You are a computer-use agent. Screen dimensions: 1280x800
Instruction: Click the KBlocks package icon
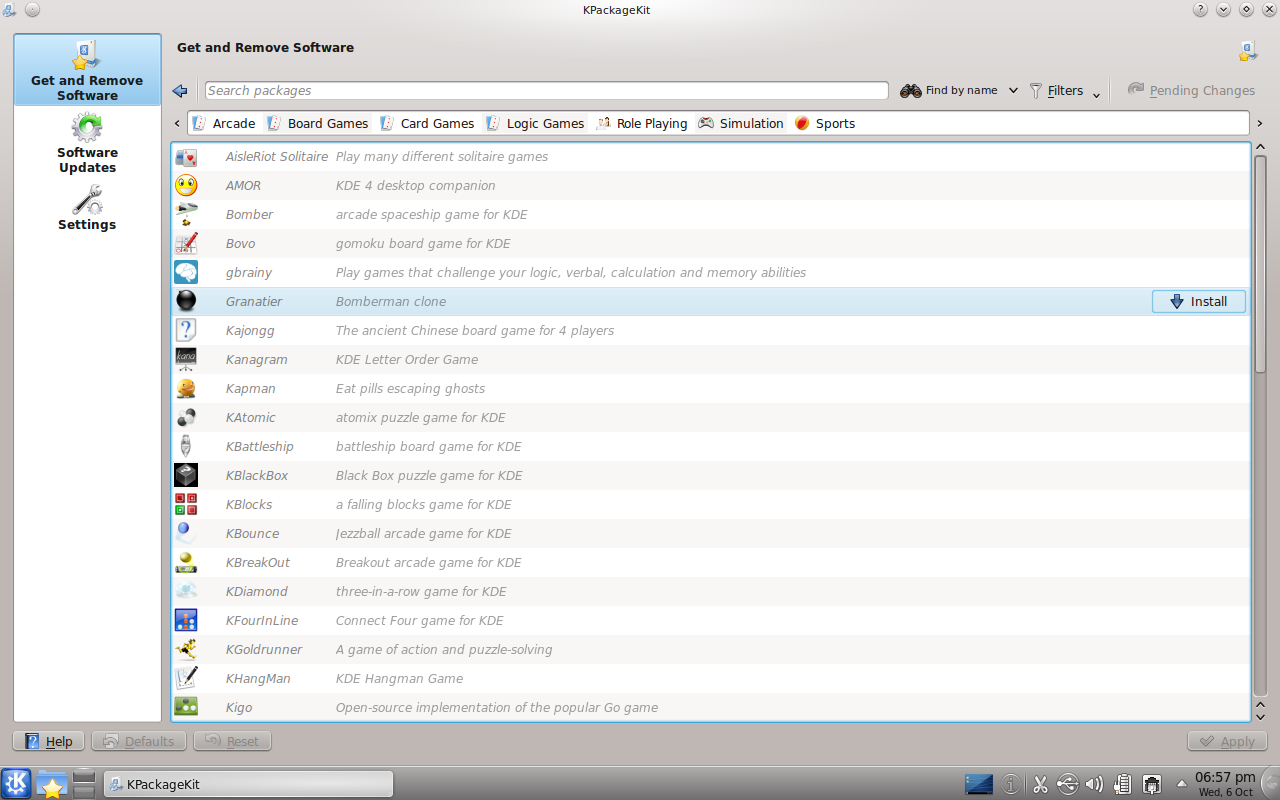click(186, 505)
